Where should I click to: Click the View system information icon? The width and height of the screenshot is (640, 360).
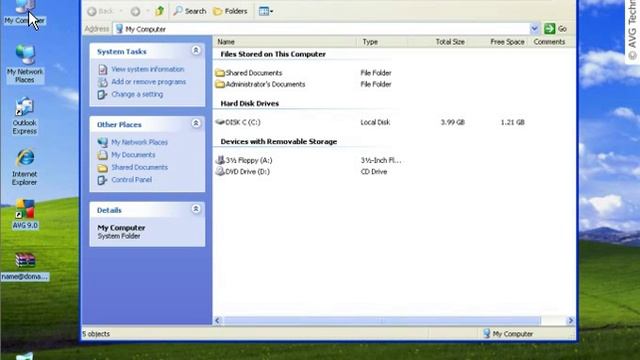pos(102,69)
